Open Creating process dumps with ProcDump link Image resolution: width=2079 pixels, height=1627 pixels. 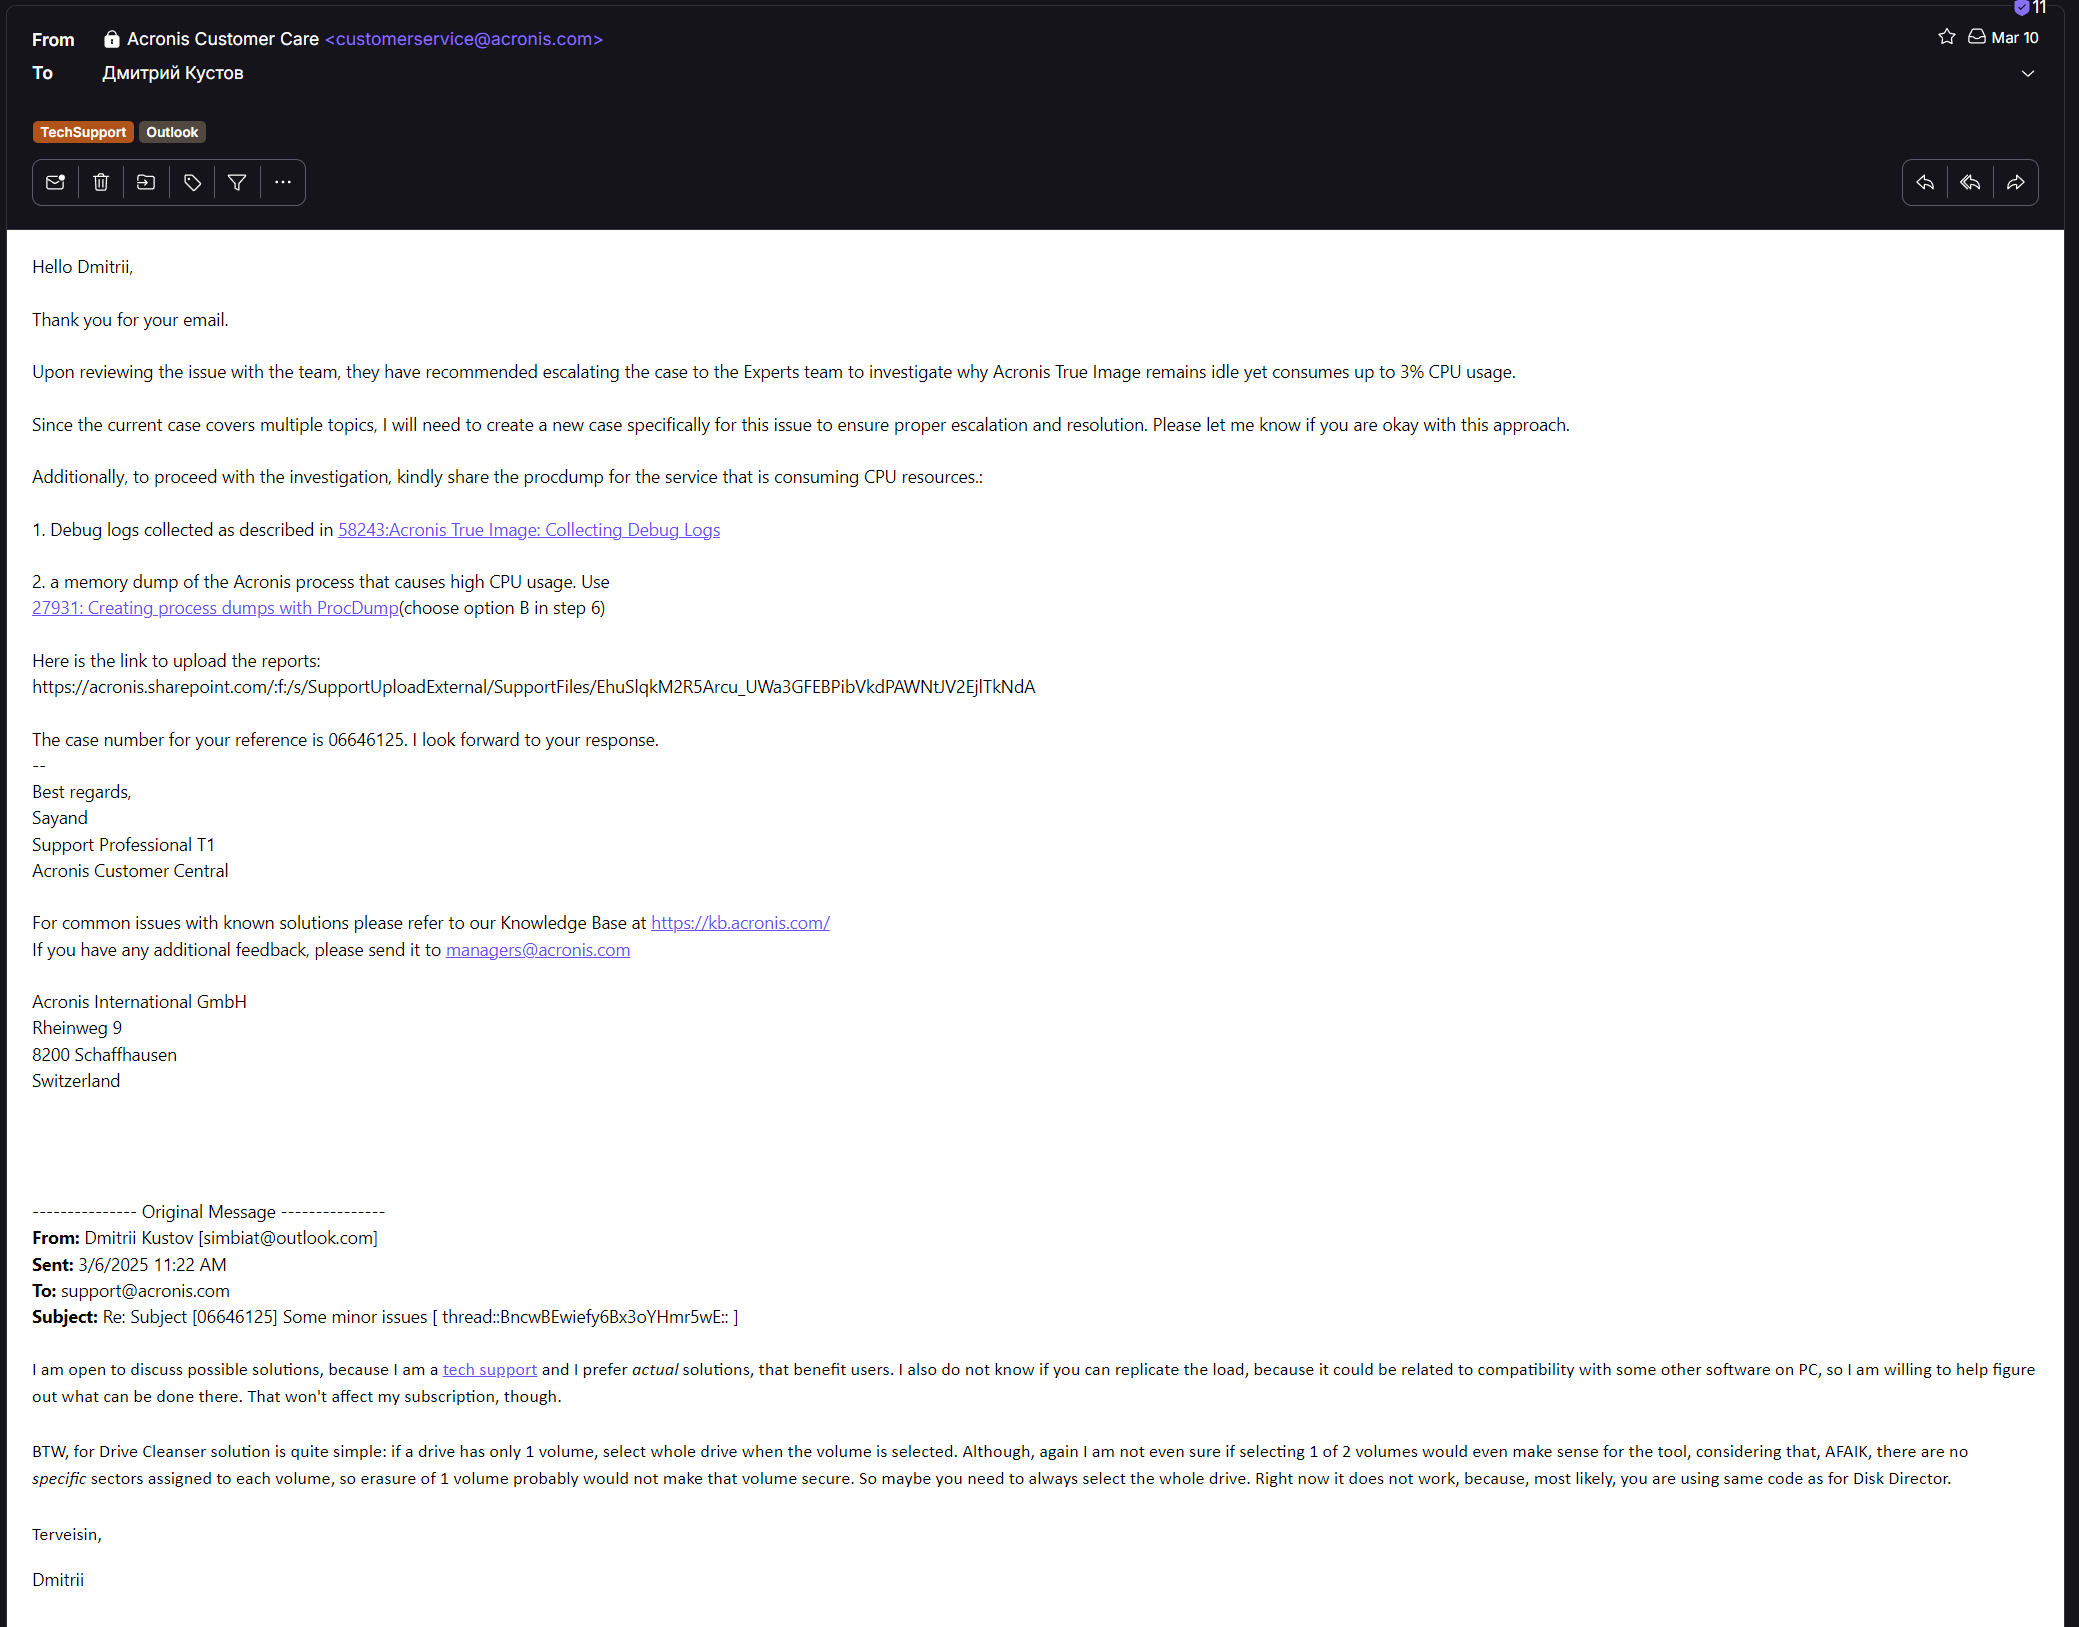[215, 608]
